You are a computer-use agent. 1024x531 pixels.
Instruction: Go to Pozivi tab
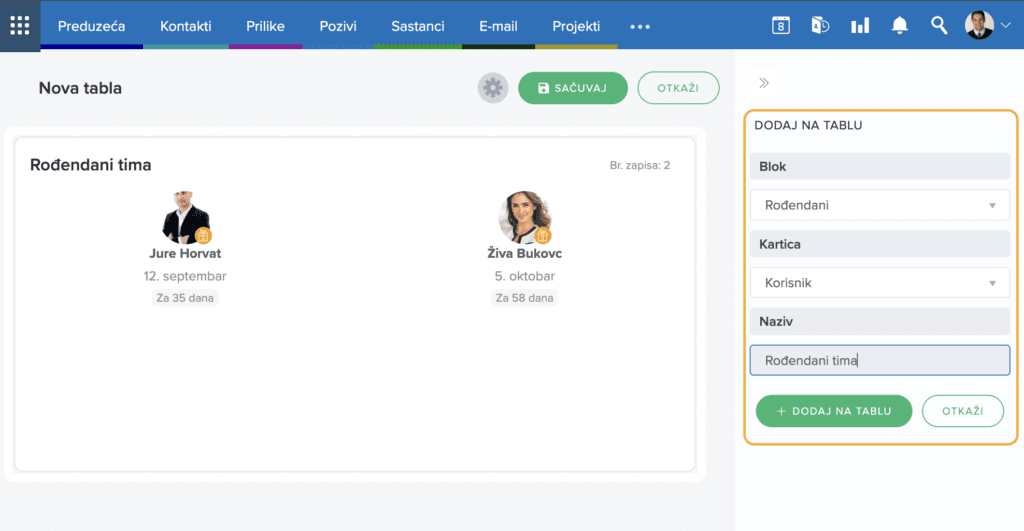[x=338, y=26]
